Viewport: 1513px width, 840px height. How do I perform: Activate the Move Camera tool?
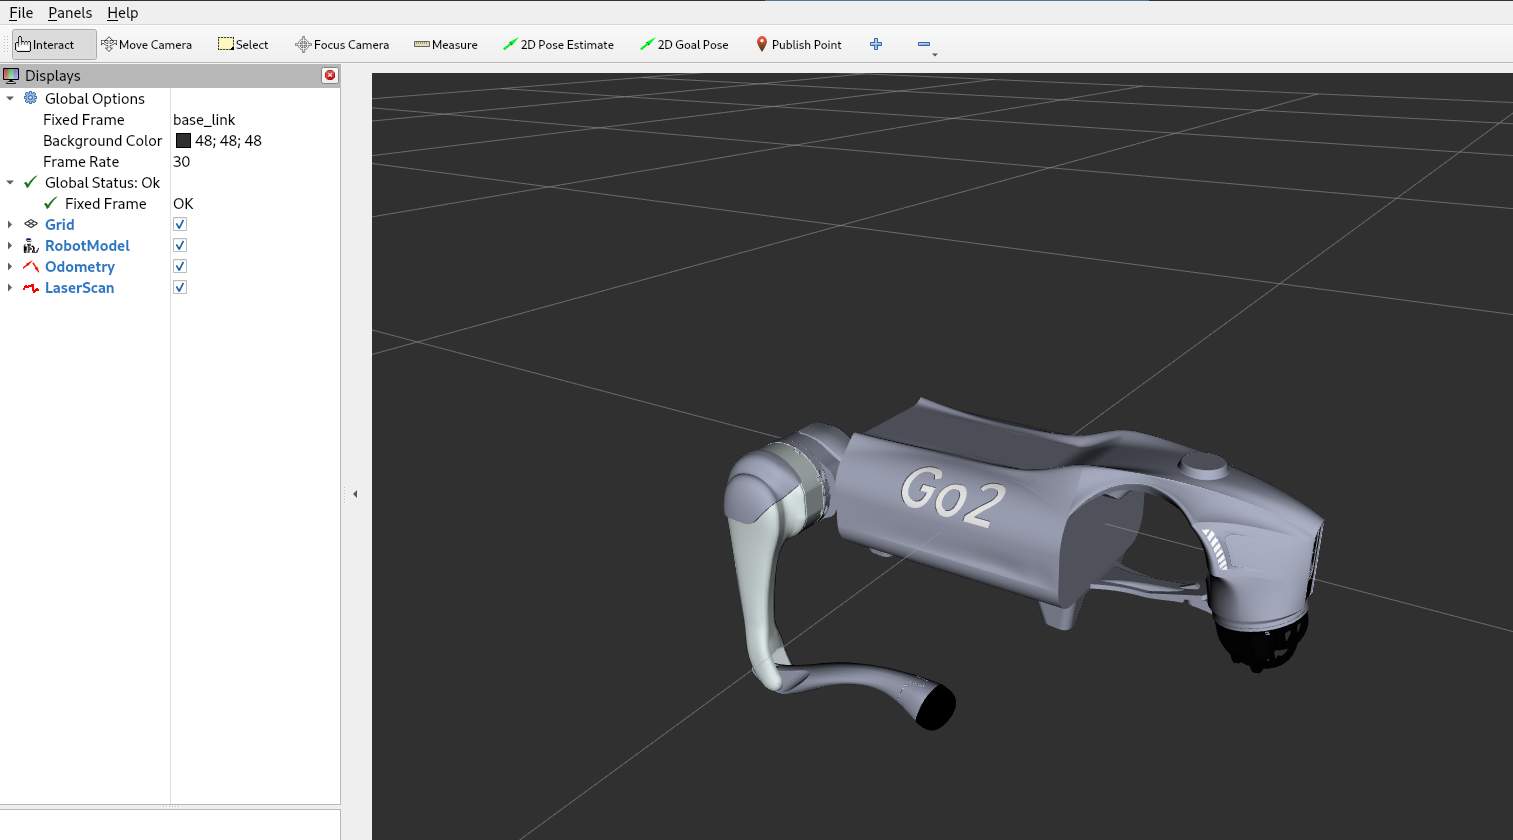(147, 44)
